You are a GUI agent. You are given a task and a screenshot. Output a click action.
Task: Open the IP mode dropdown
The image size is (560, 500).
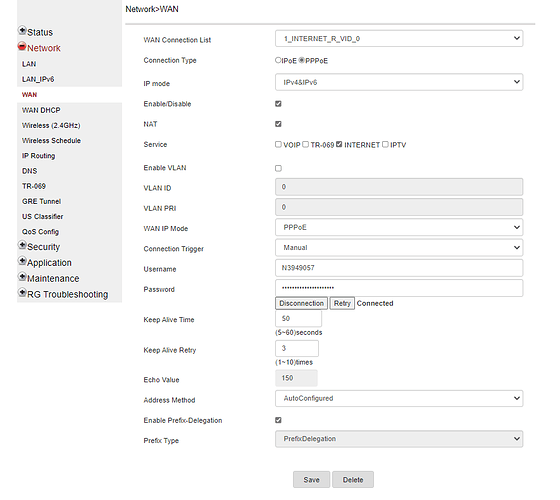pyautogui.click(x=399, y=82)
